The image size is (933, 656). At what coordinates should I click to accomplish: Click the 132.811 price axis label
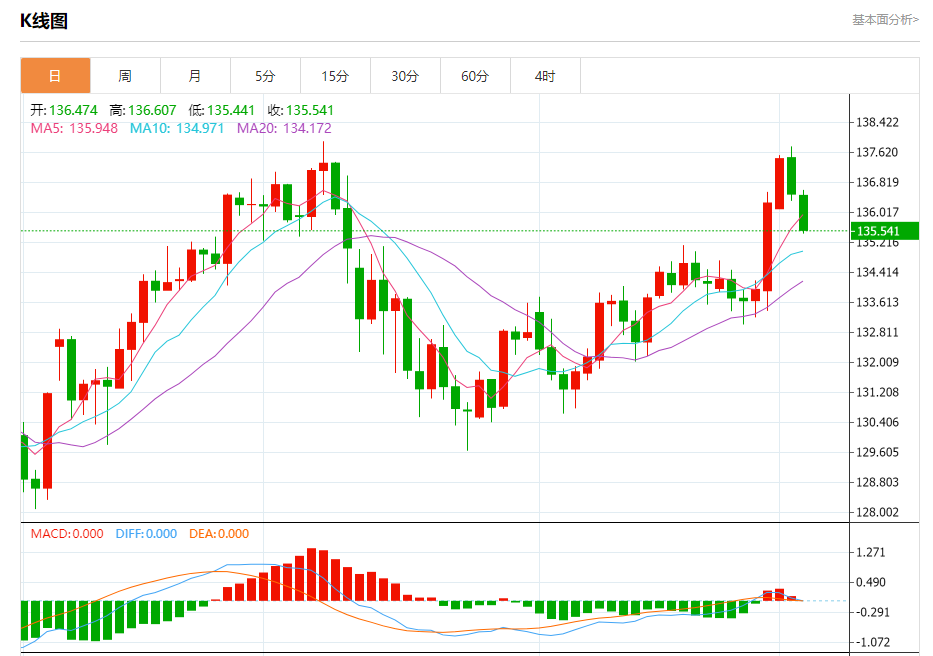pyautogui.click(x=877, y=332)
